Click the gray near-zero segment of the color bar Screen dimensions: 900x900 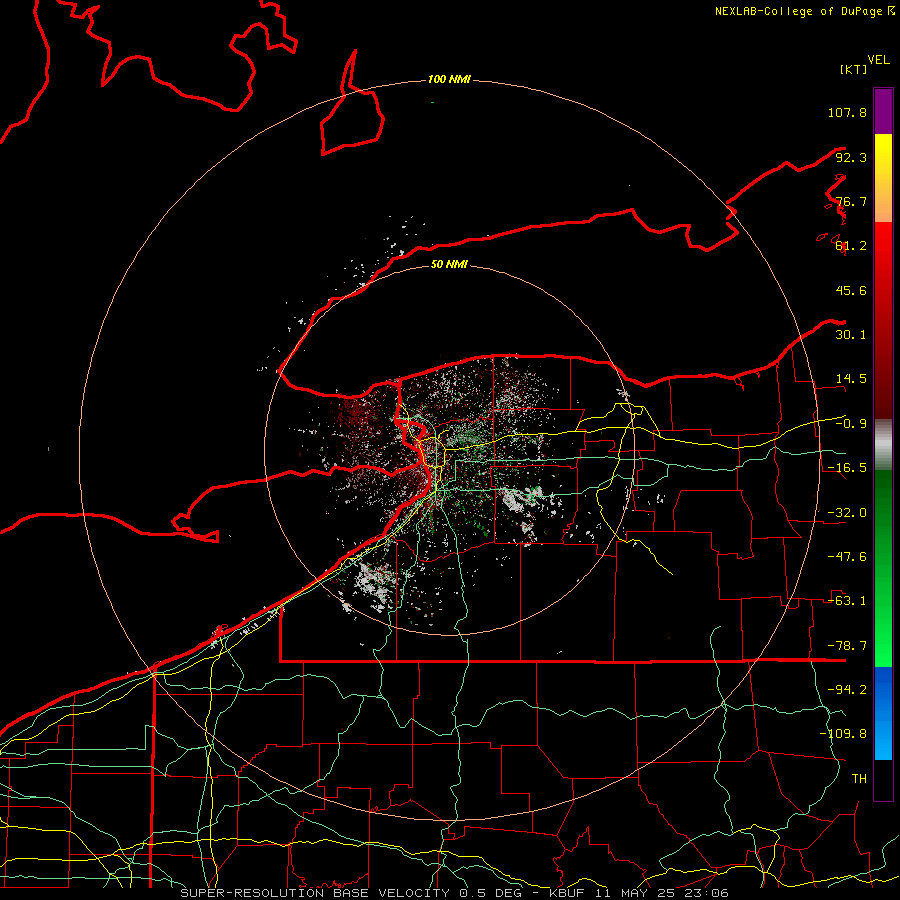click(883, 444)
